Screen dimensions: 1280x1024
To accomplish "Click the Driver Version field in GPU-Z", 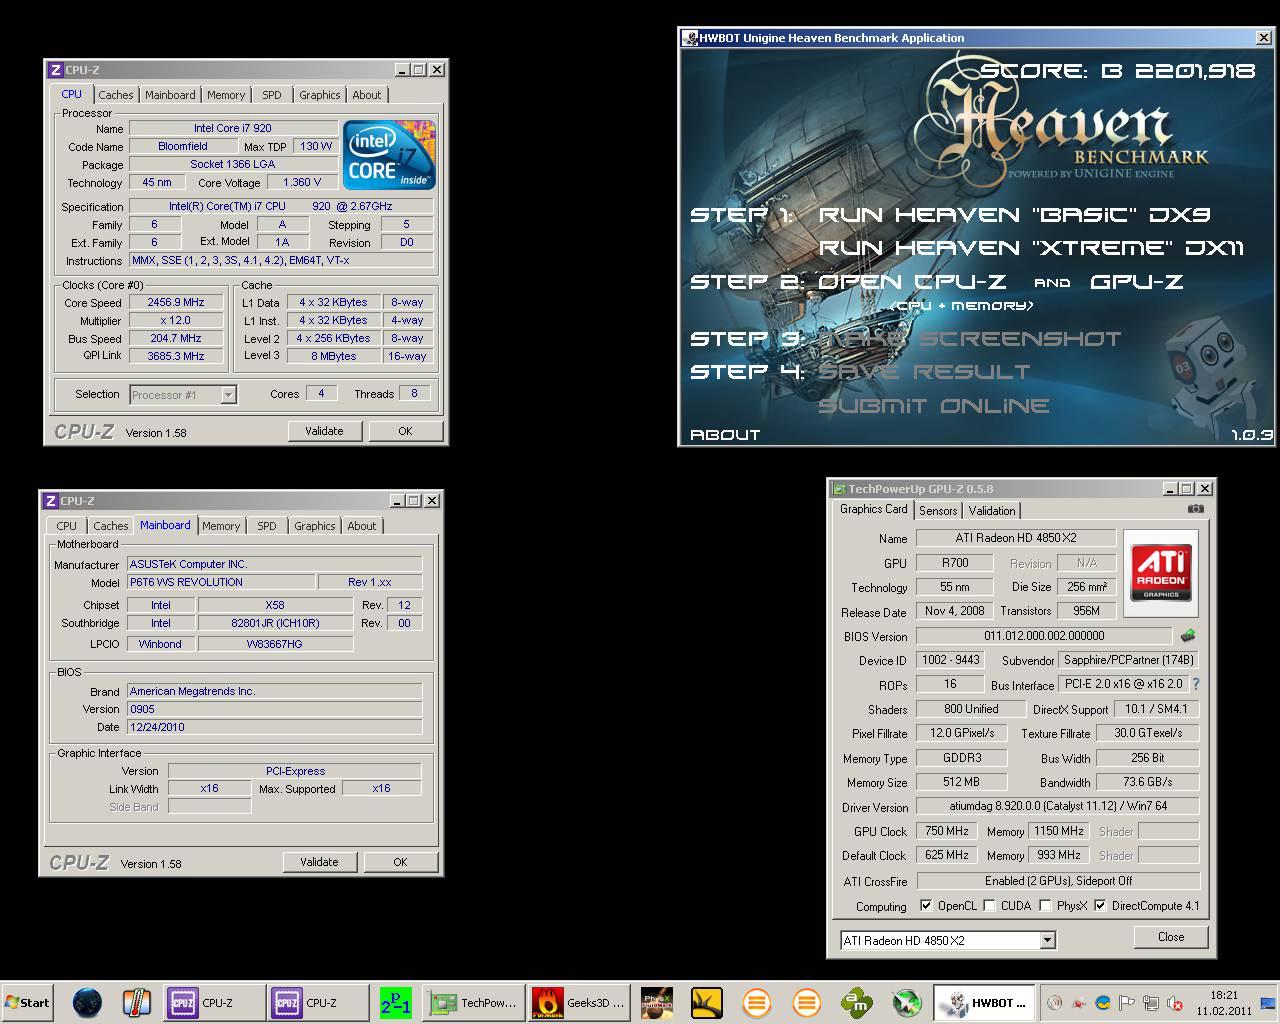I will pos(1058,806).
